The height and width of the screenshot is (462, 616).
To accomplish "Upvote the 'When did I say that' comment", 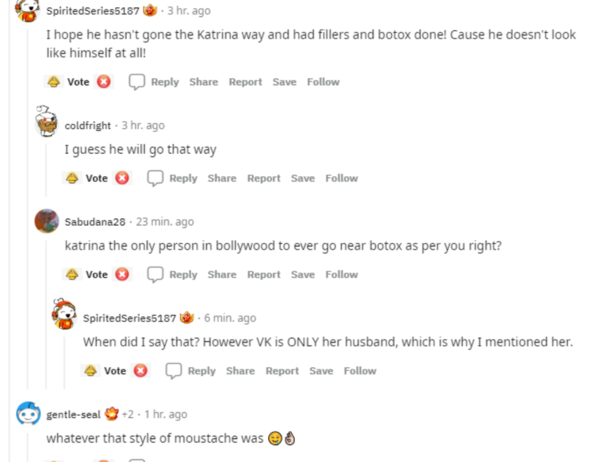I will coord(91,371).
